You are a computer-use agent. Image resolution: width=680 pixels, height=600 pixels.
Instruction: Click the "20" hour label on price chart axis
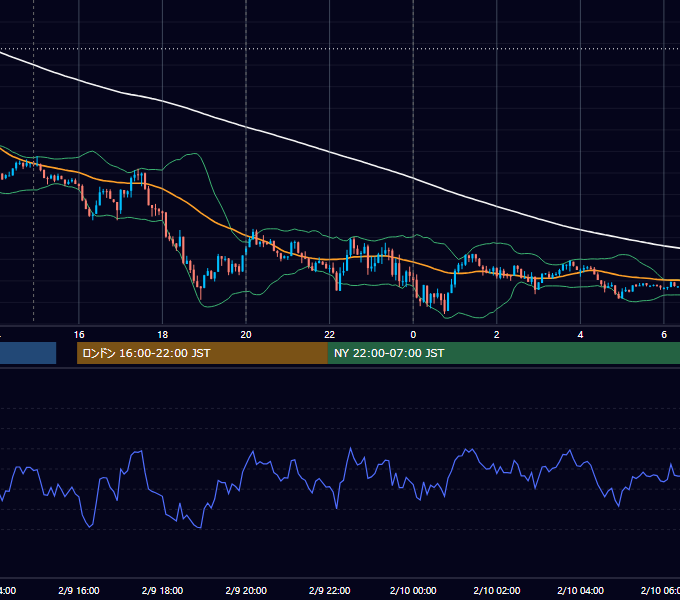[246, 334]
